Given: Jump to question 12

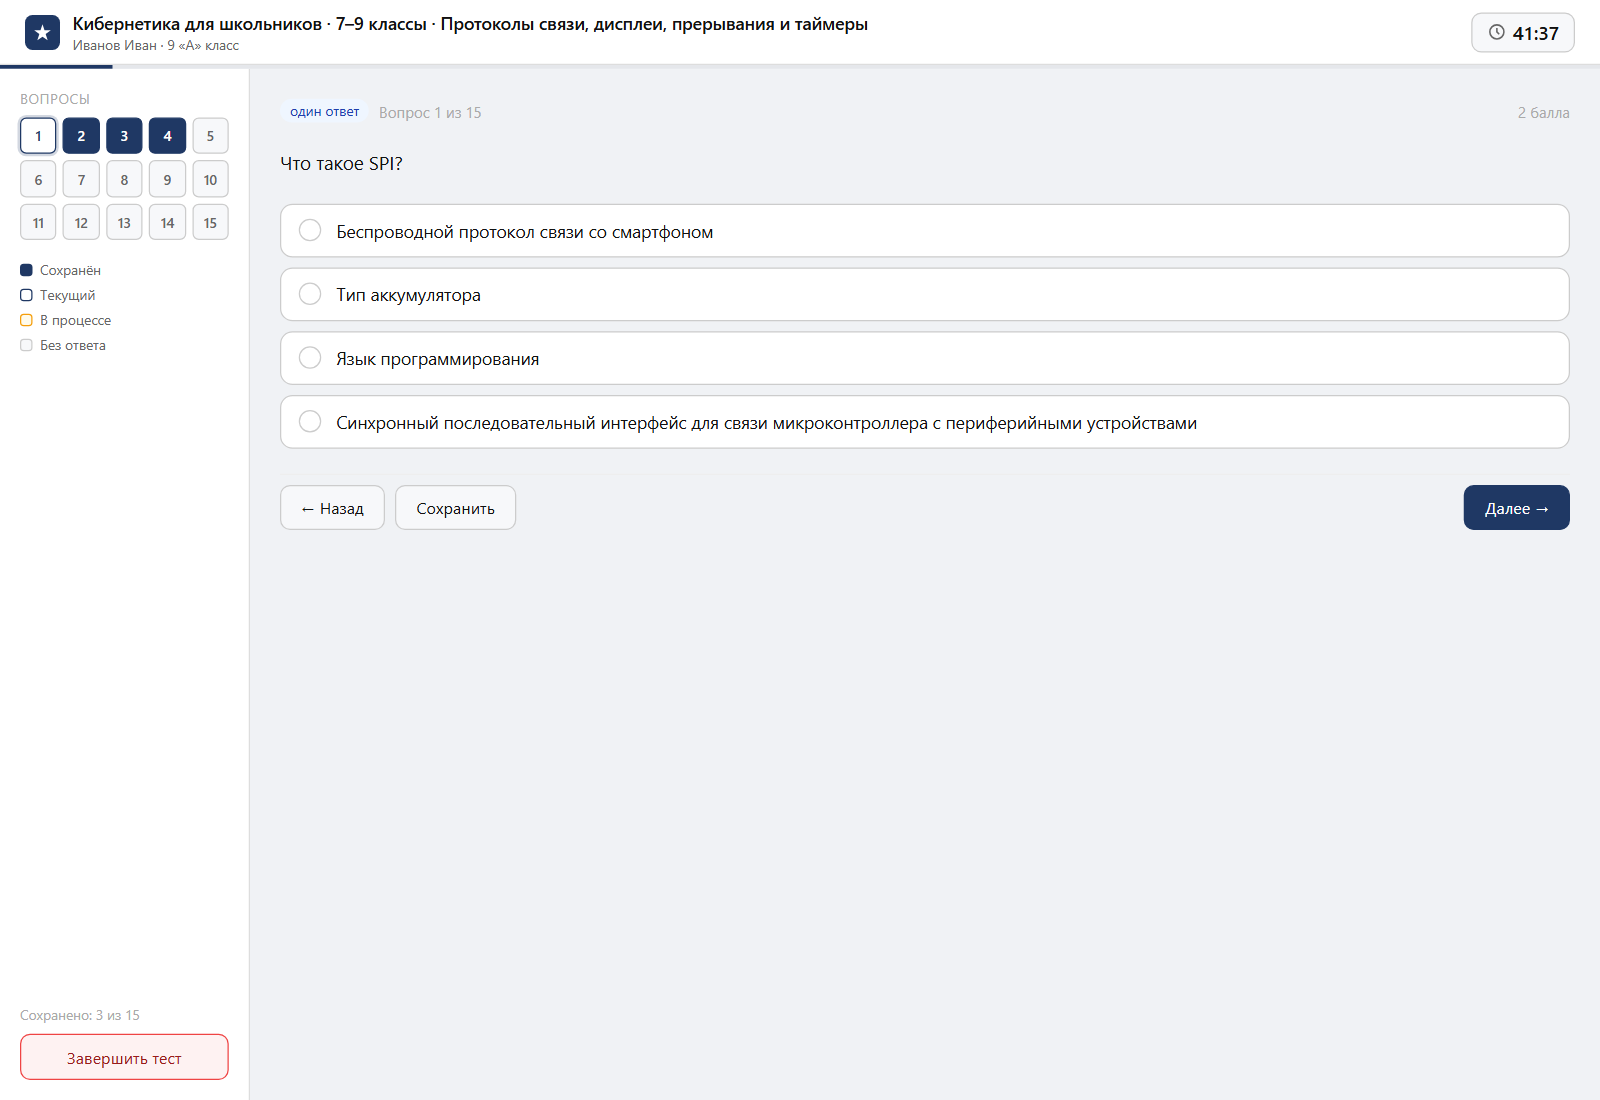Looking at the screenshot, I should [x=81, y=222].
